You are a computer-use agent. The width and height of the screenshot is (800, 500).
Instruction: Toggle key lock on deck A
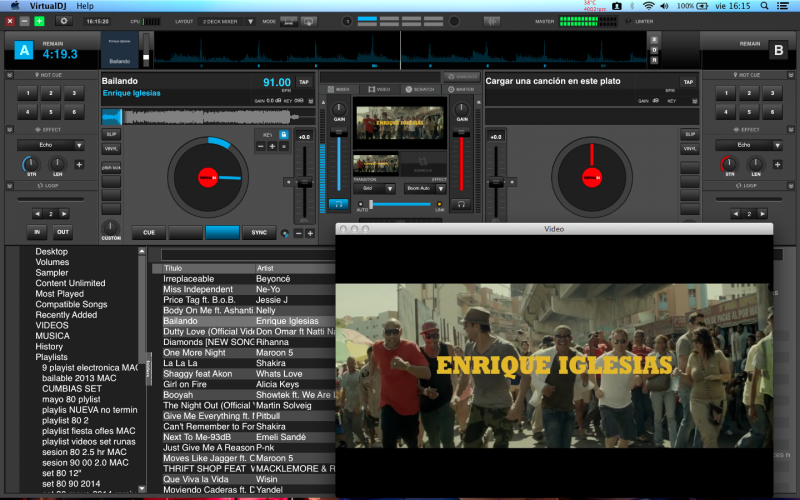(283, 135)
